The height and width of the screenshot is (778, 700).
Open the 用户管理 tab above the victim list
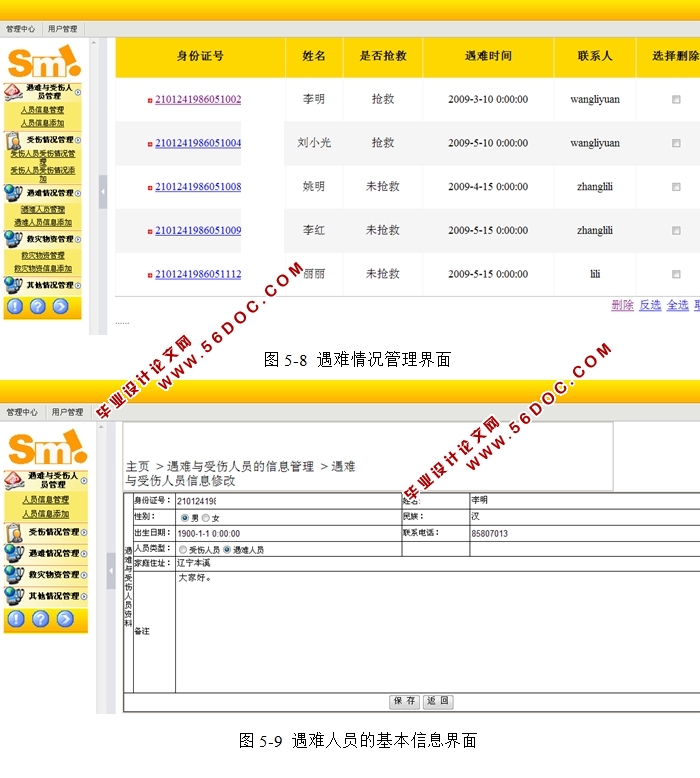pyautogui.click(x=63, y=30)
